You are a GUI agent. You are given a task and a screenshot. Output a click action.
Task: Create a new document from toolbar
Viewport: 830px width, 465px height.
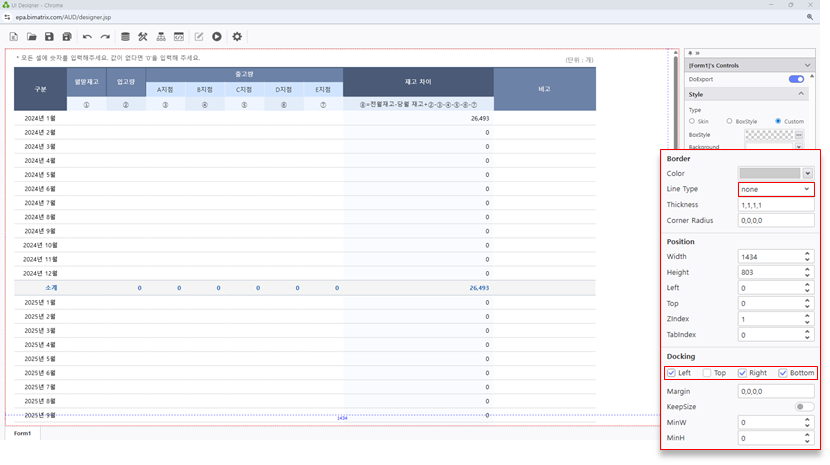click(14, 37)
